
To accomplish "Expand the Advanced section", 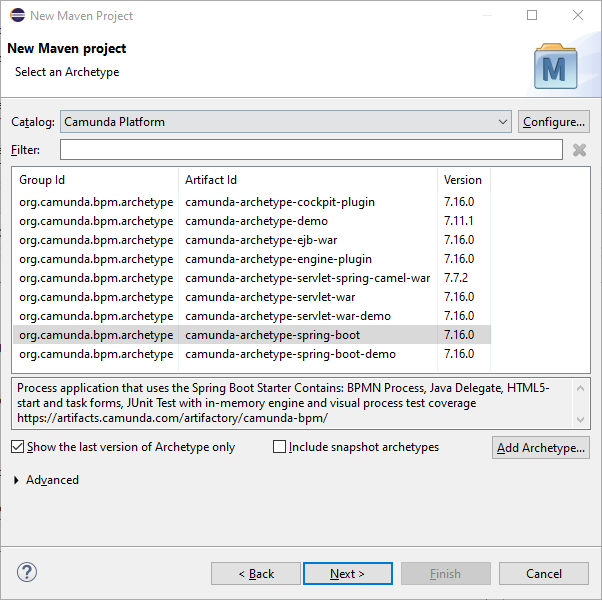I will (17, 480).
